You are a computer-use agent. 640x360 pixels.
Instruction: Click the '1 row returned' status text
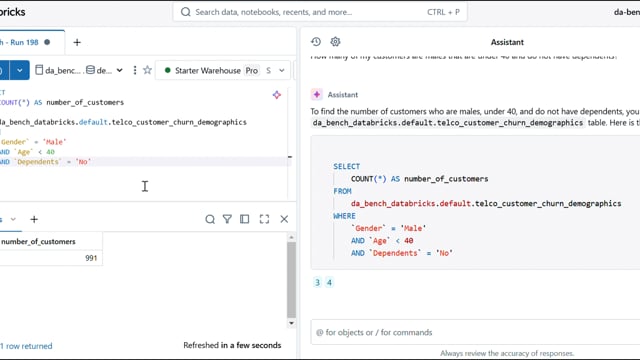[x=26, y=346]
